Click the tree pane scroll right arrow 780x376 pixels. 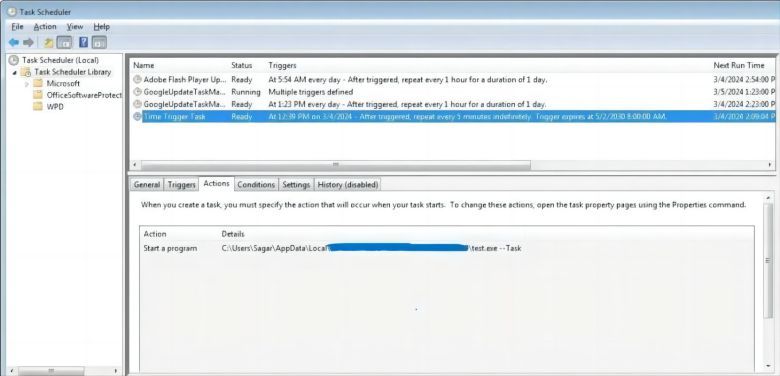tap(115, 371)
